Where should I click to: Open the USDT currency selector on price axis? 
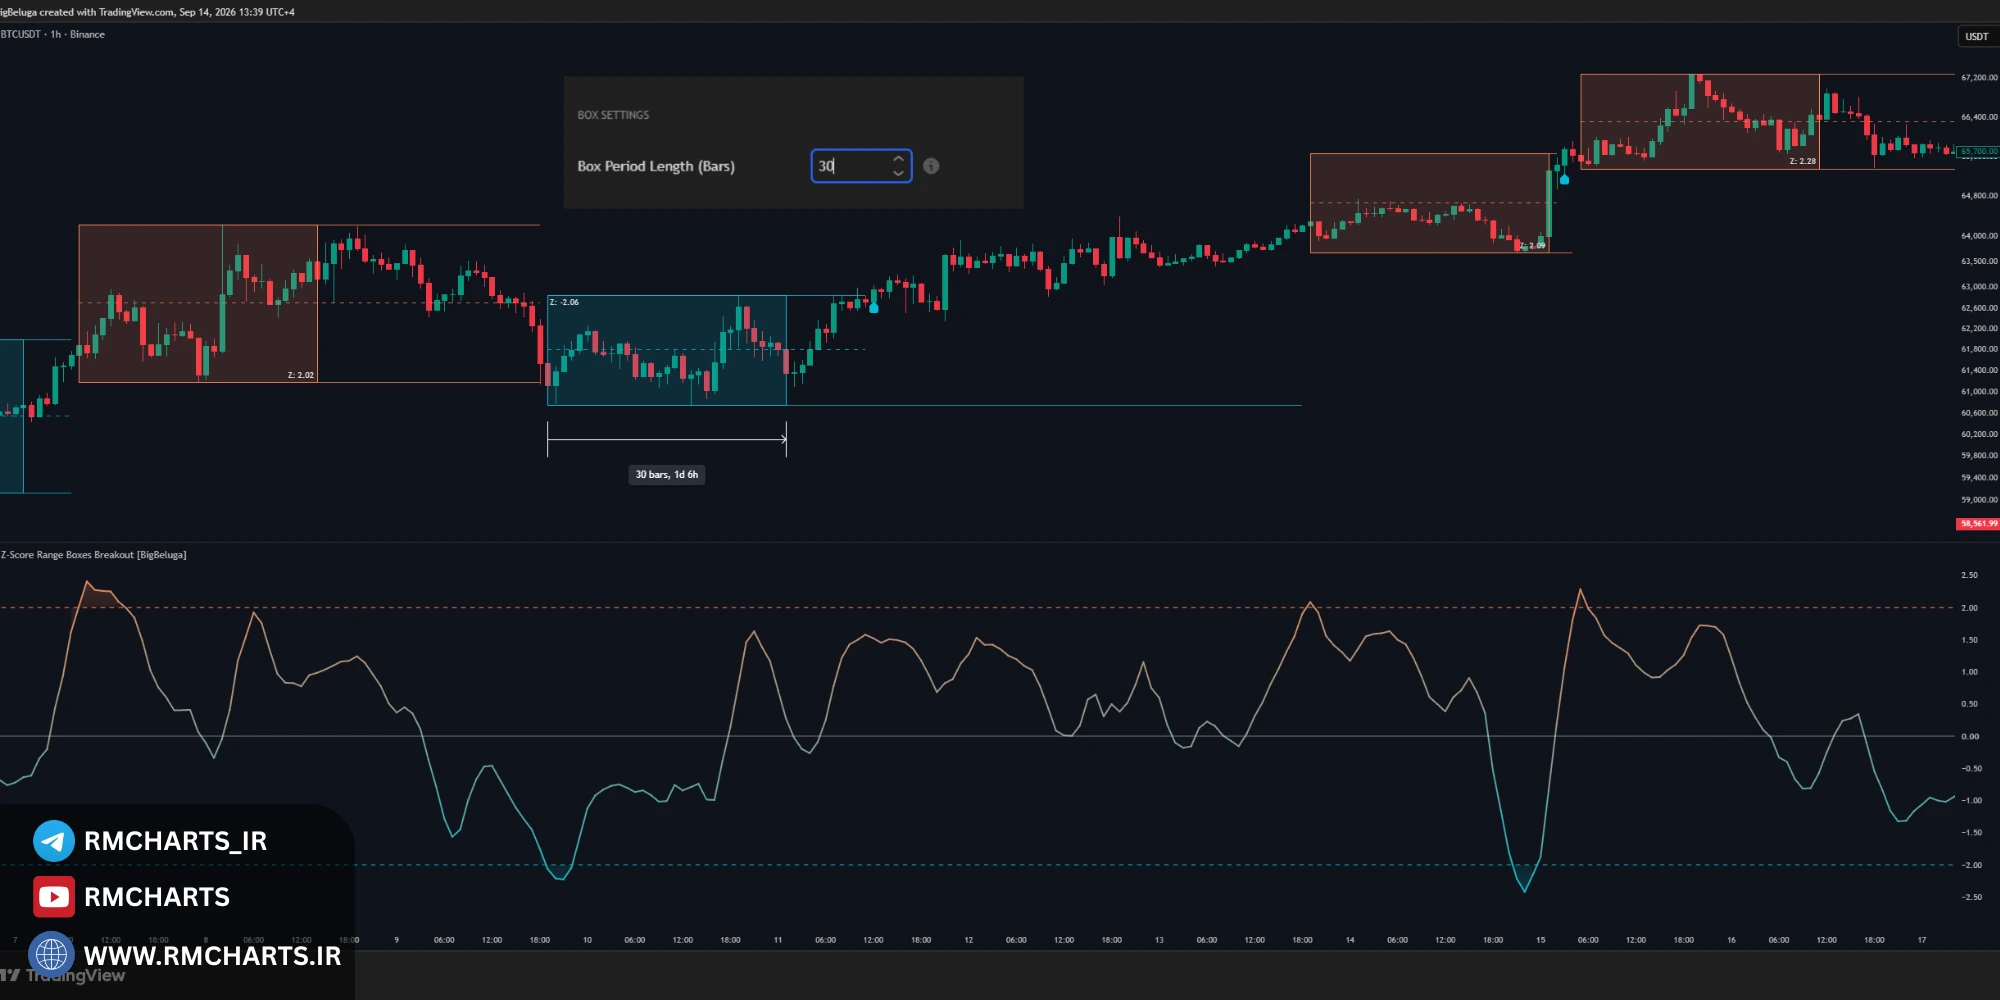point(1977,37)
